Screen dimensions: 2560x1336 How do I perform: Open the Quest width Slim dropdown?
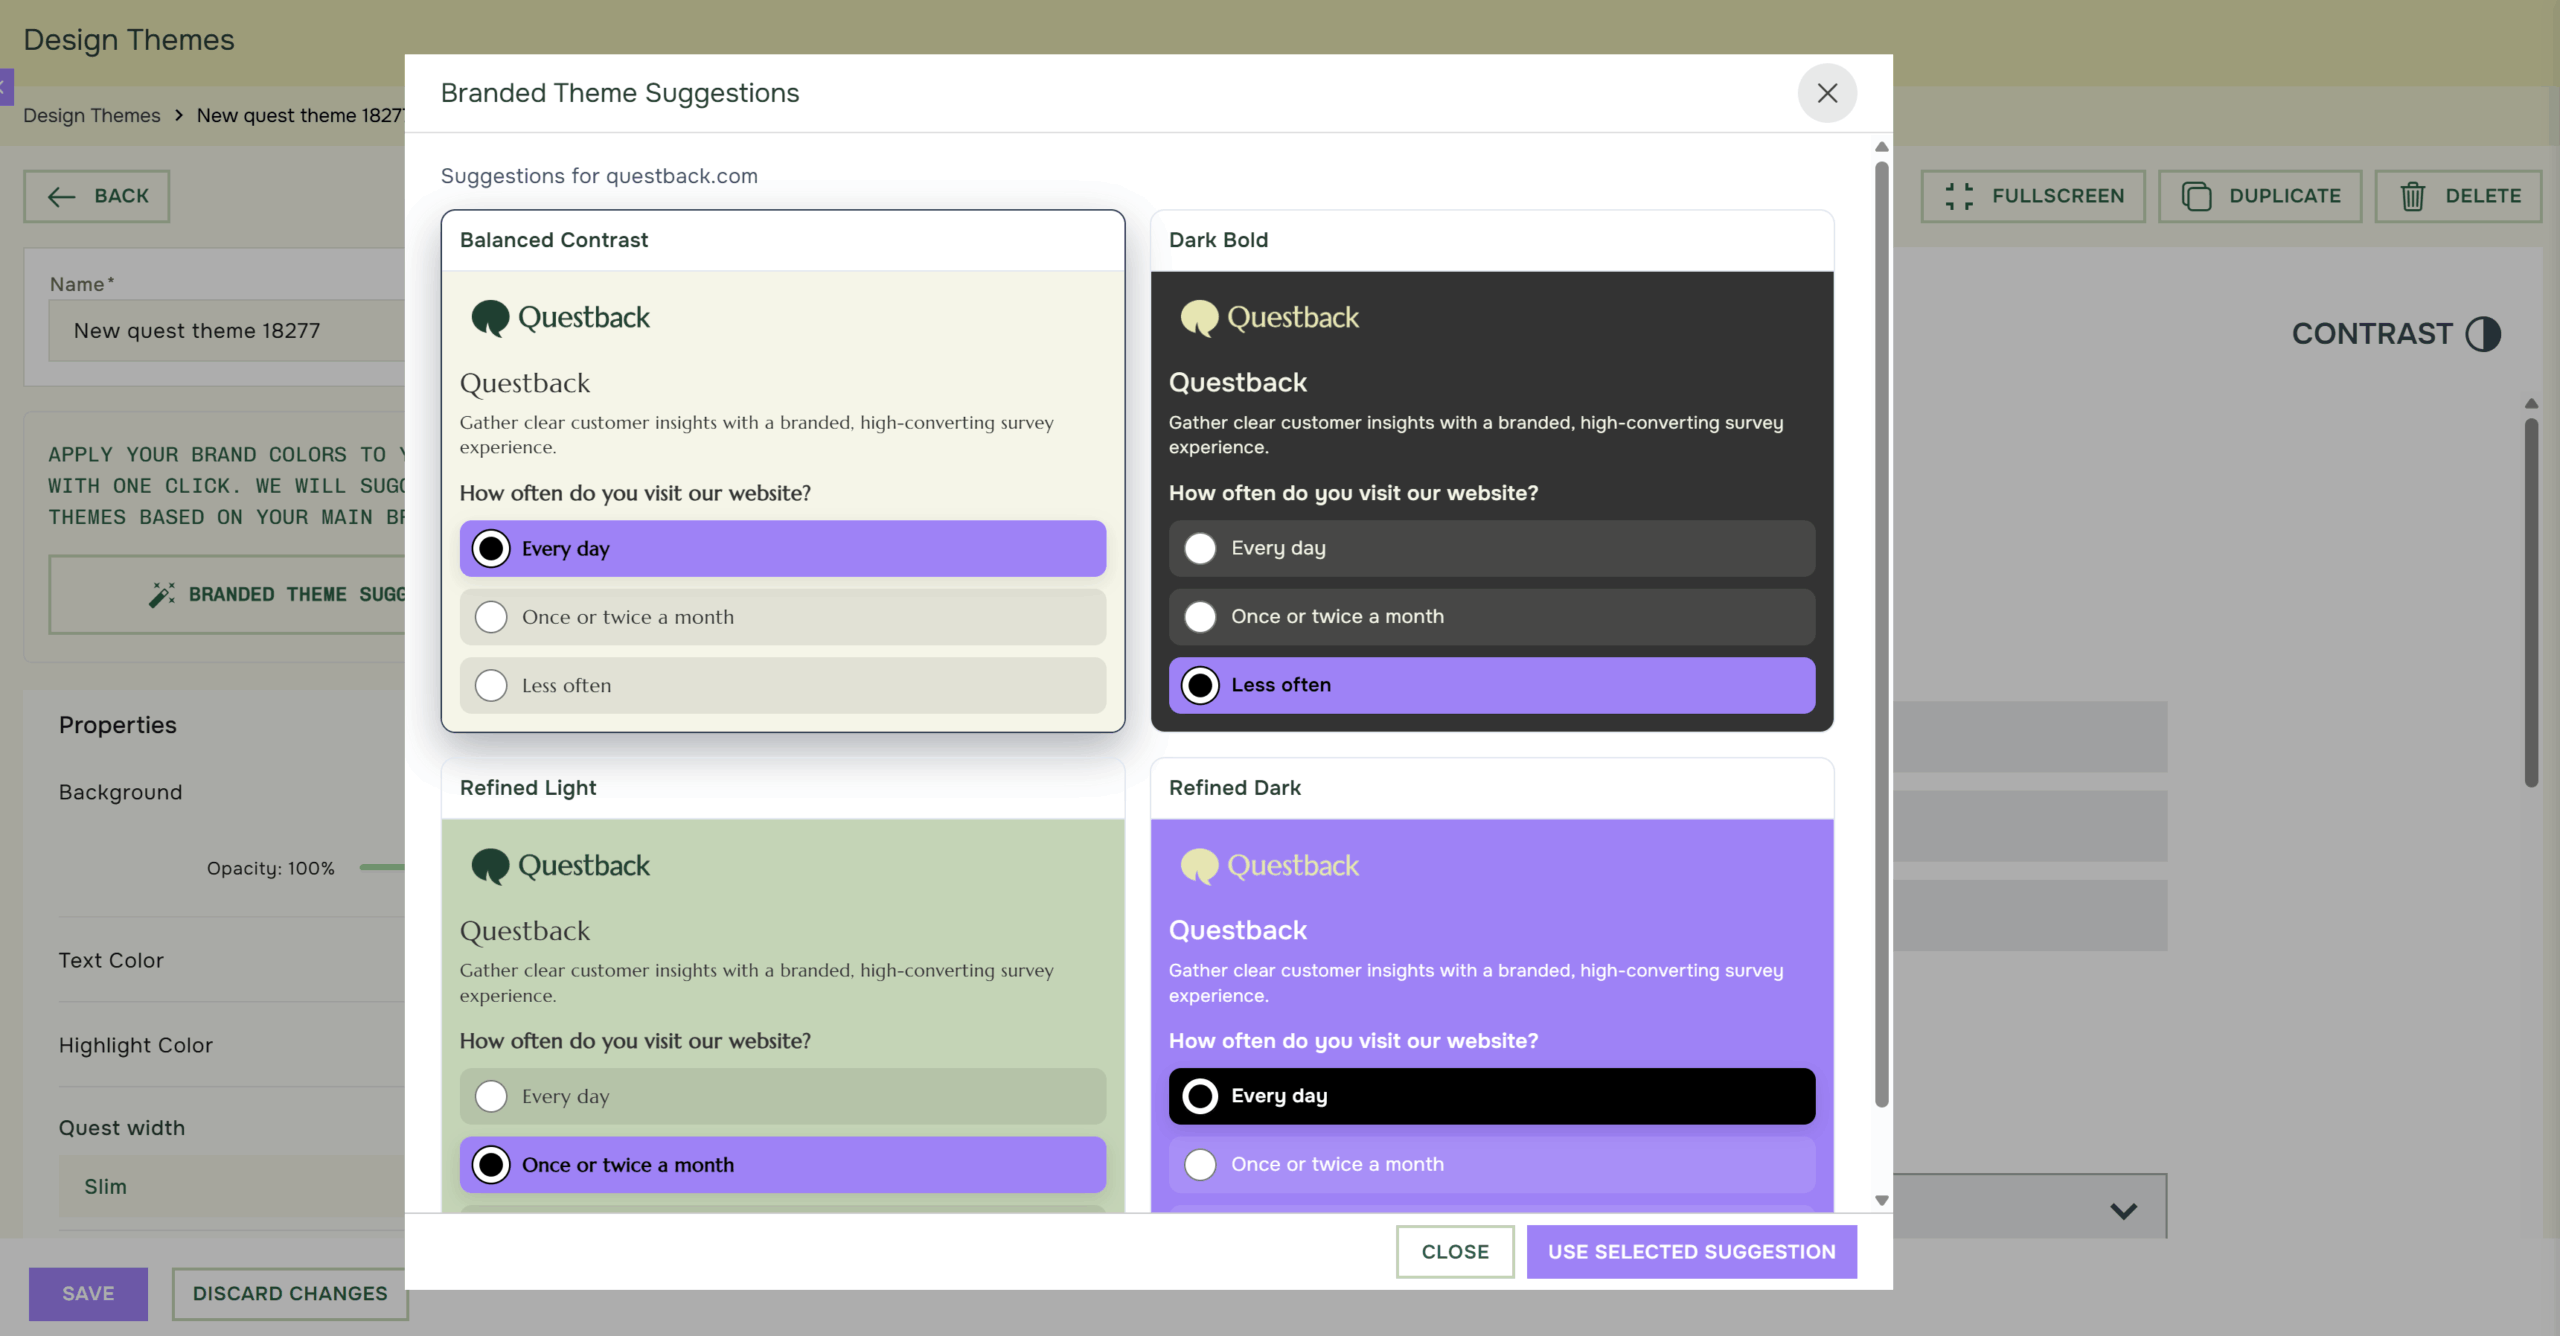[x=232, y=1187]
